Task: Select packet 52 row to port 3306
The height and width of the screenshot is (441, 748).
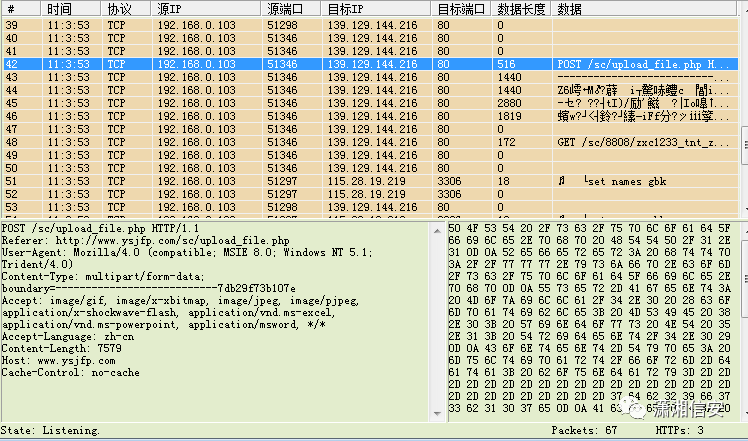Action: (370, 194)
